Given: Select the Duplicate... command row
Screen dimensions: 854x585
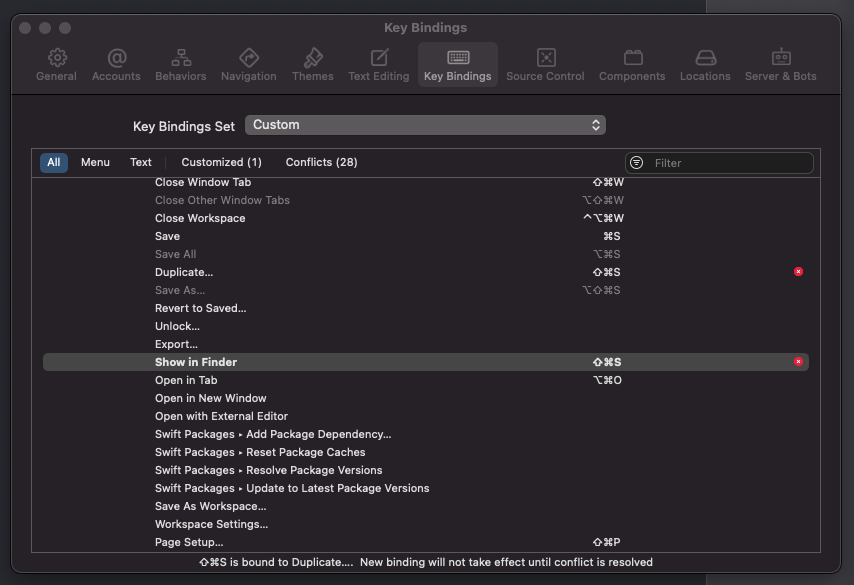Looking at the screenshot, I should click(x=426, y=272).
